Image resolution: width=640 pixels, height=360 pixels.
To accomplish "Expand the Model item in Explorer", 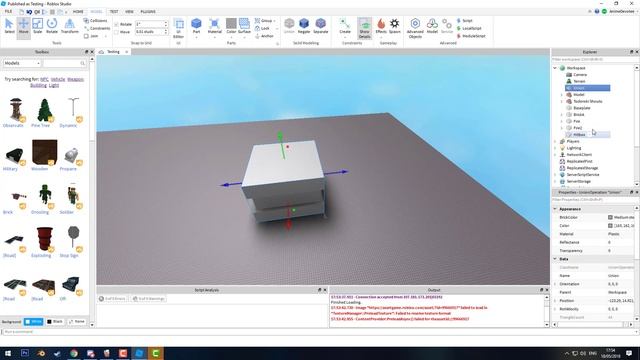I will pyautogui.click(x=562, y=95).
